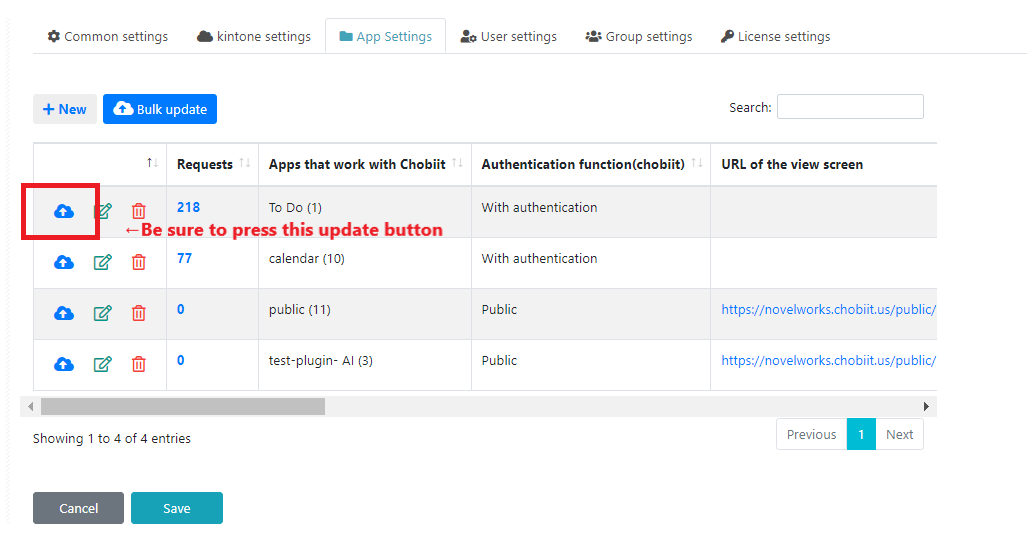Click the Bulk update button
The image size is (1027, 541).
click(160, 109)
